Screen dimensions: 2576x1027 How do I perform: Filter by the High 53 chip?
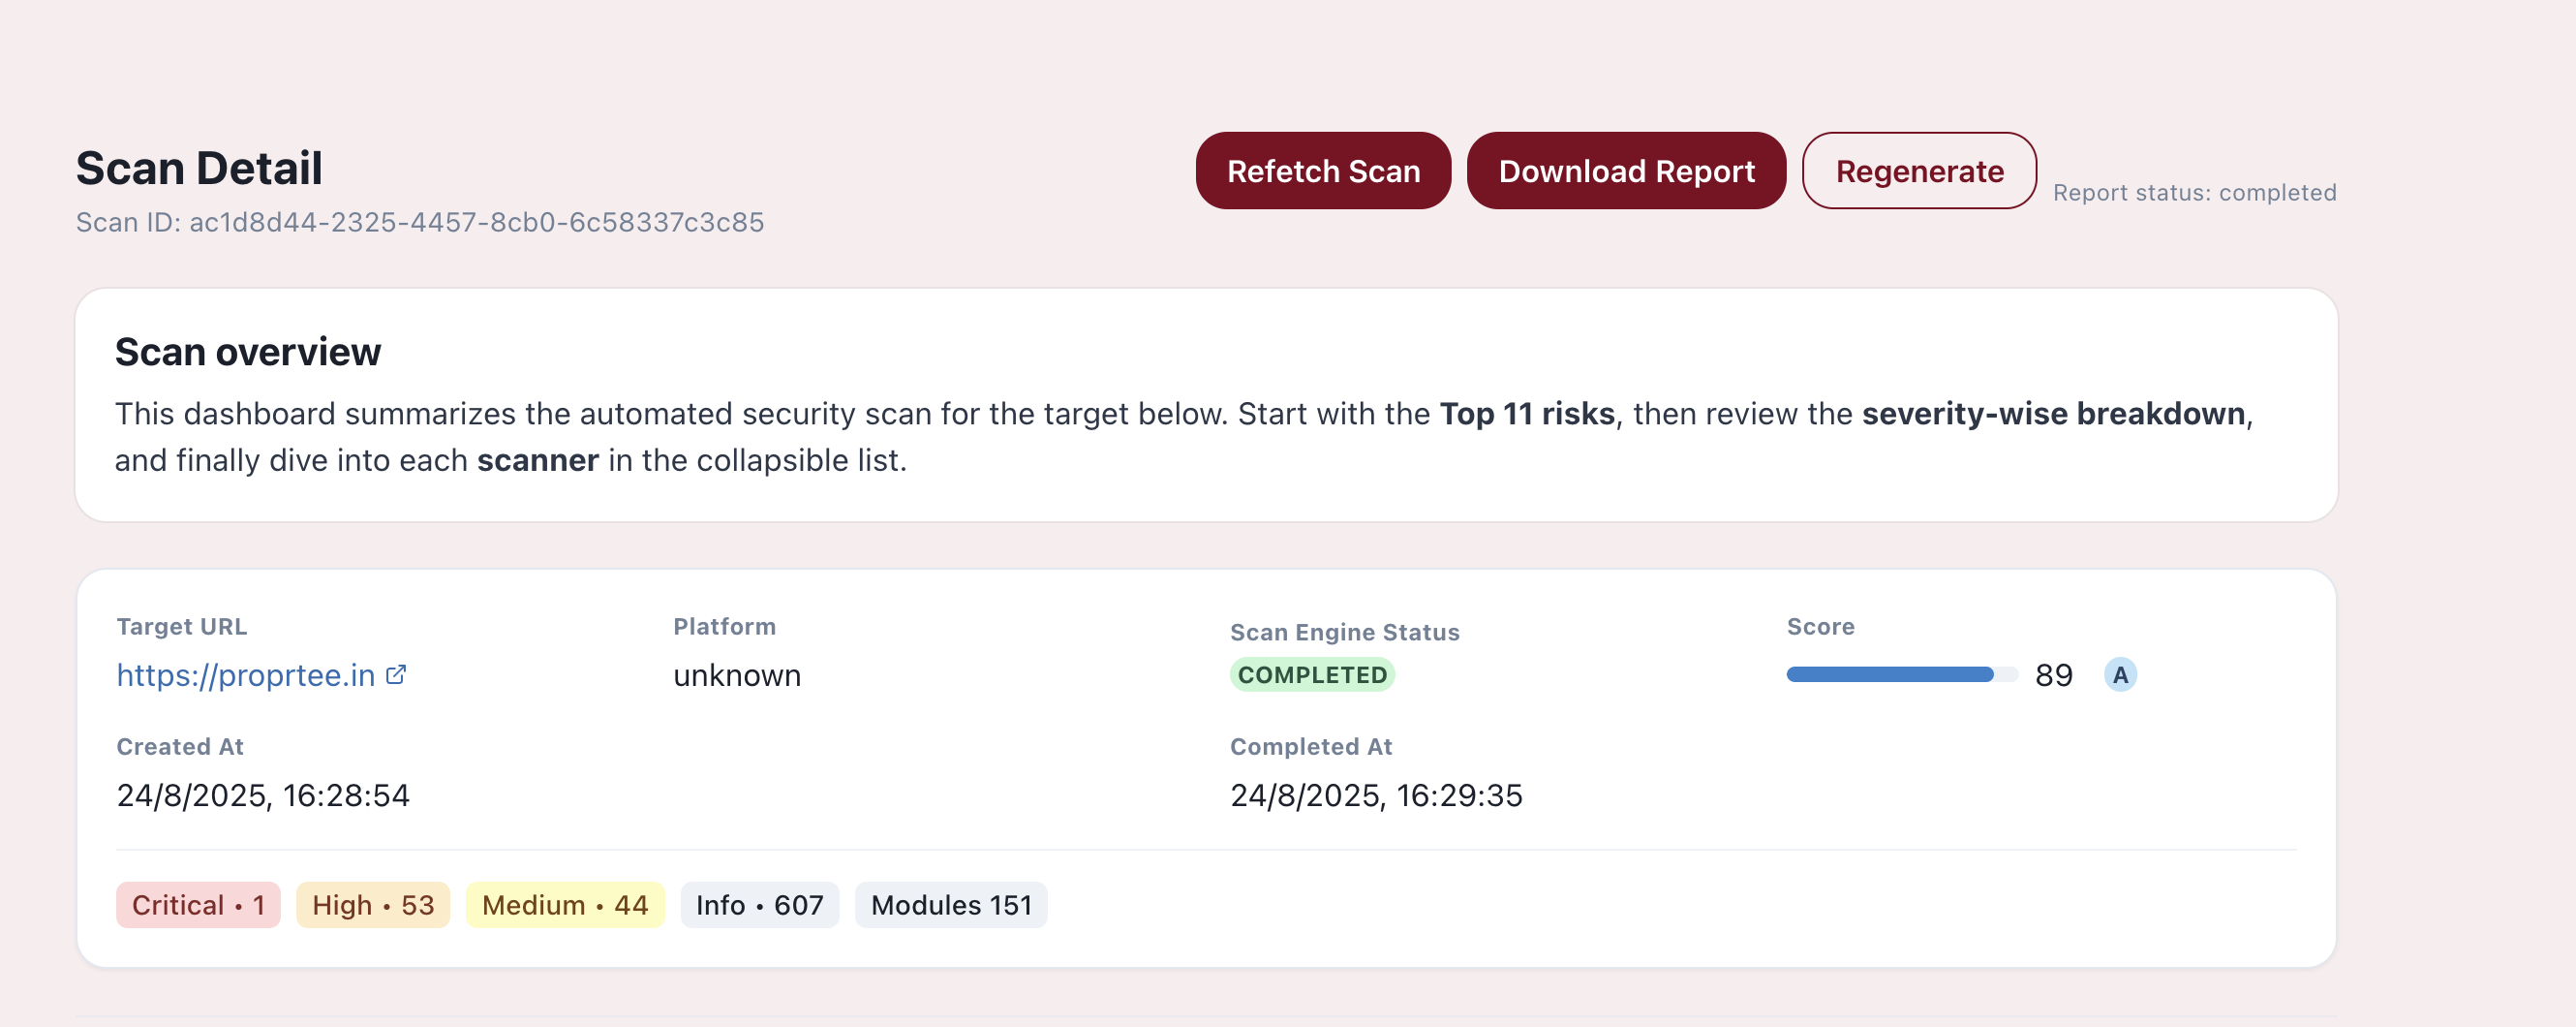click(x=372, y=905)
